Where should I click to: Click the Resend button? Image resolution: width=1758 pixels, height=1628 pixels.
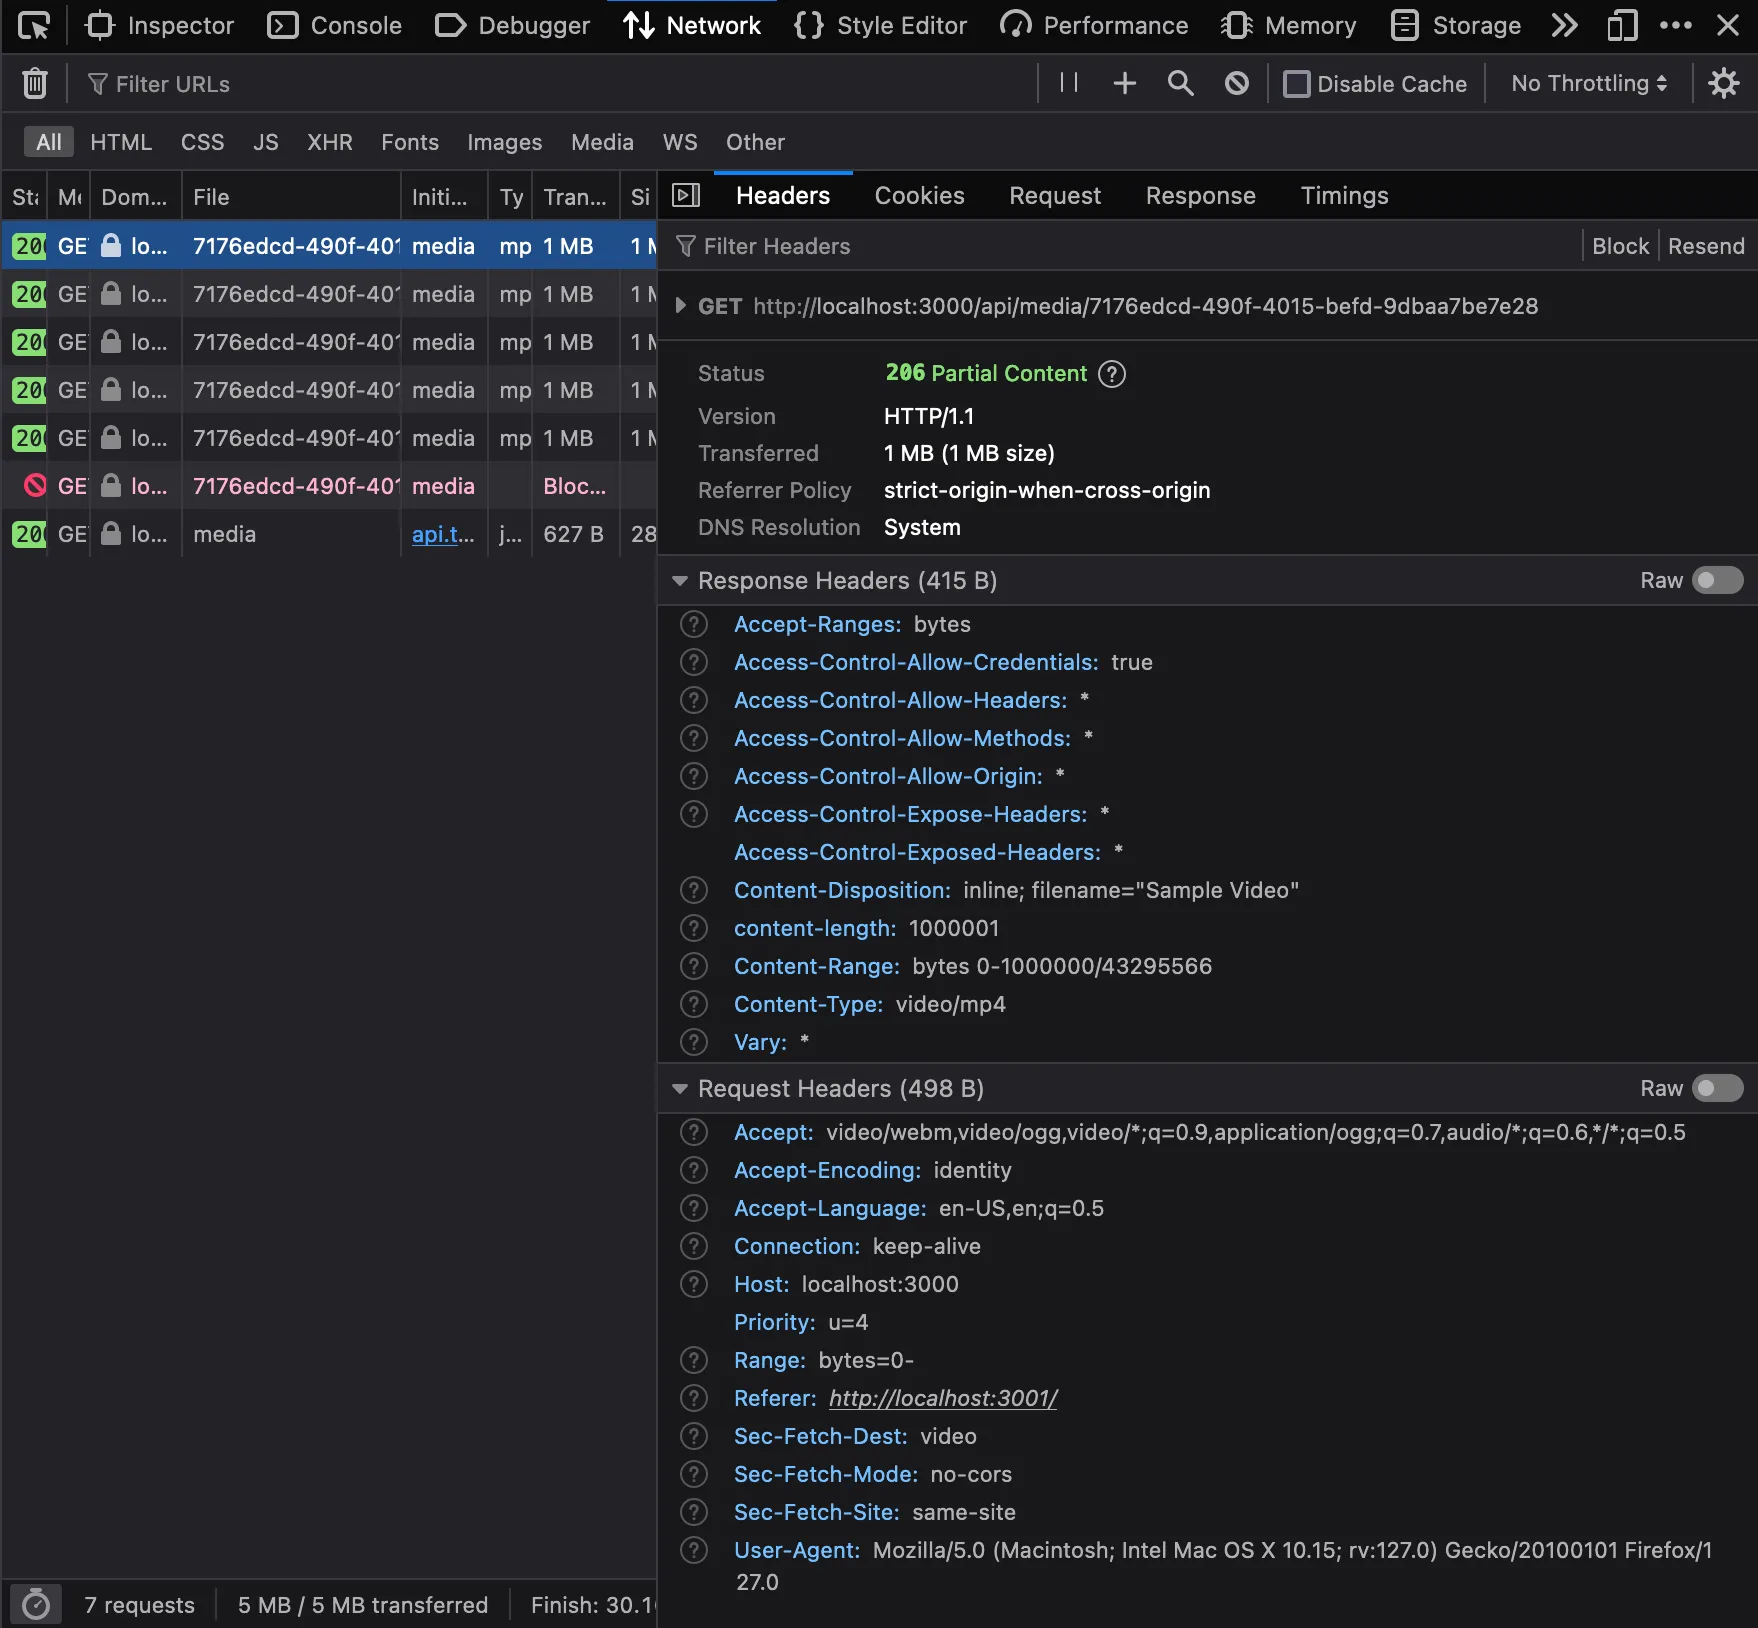1706,246
